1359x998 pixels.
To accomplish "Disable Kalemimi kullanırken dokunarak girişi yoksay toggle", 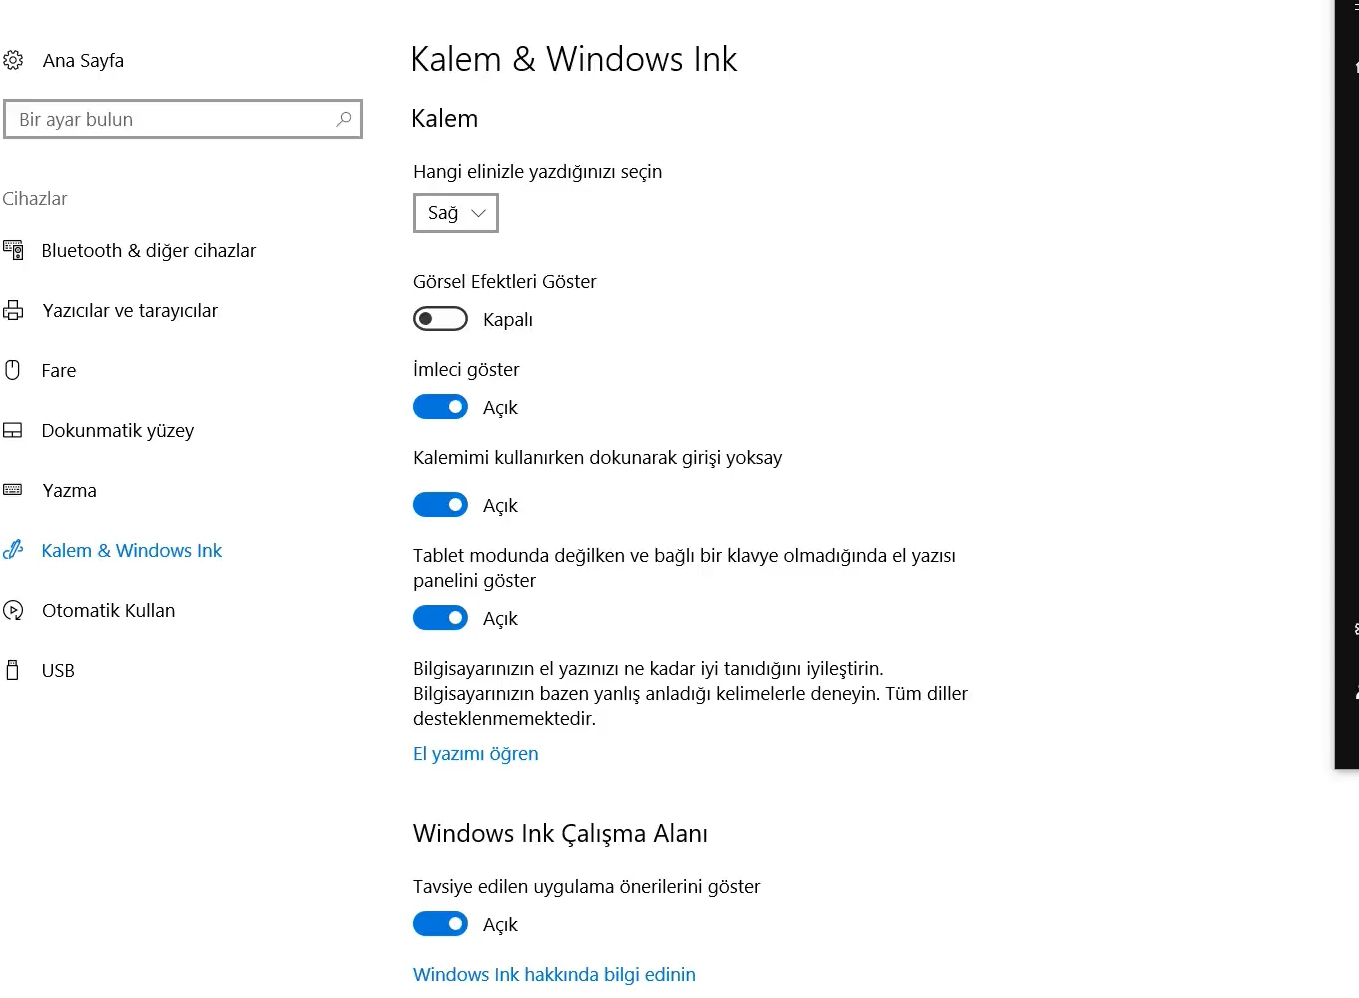I will click(440, 505).
